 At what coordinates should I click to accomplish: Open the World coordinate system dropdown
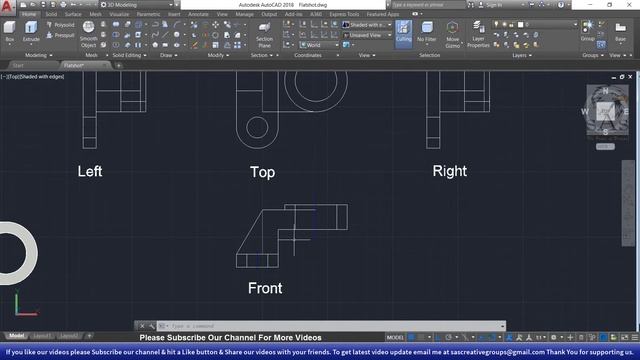[x=319, y=45]
